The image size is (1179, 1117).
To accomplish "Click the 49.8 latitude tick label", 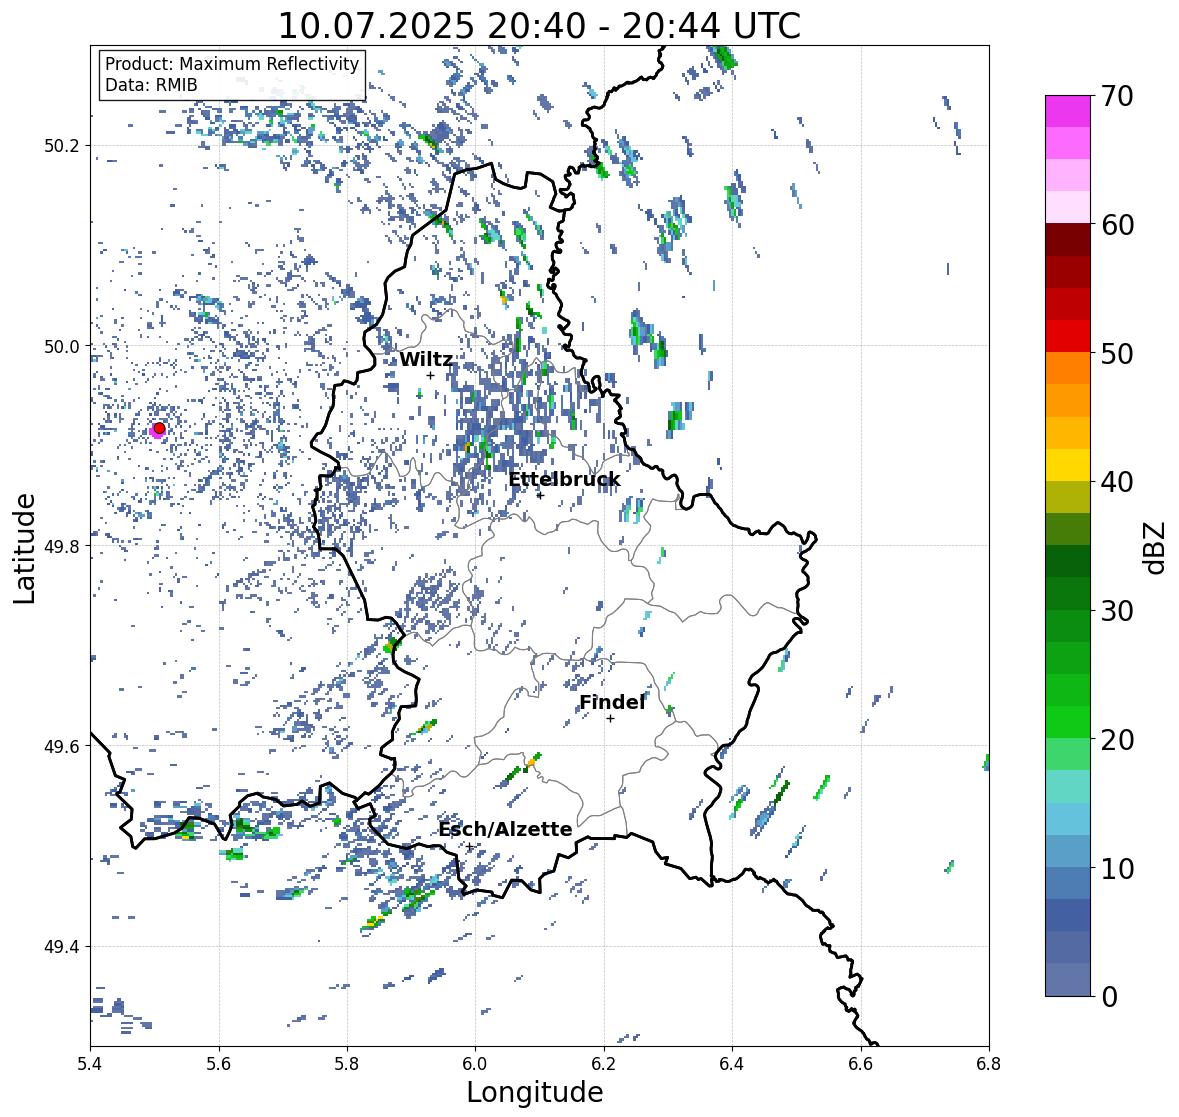I will click(62, 546).
